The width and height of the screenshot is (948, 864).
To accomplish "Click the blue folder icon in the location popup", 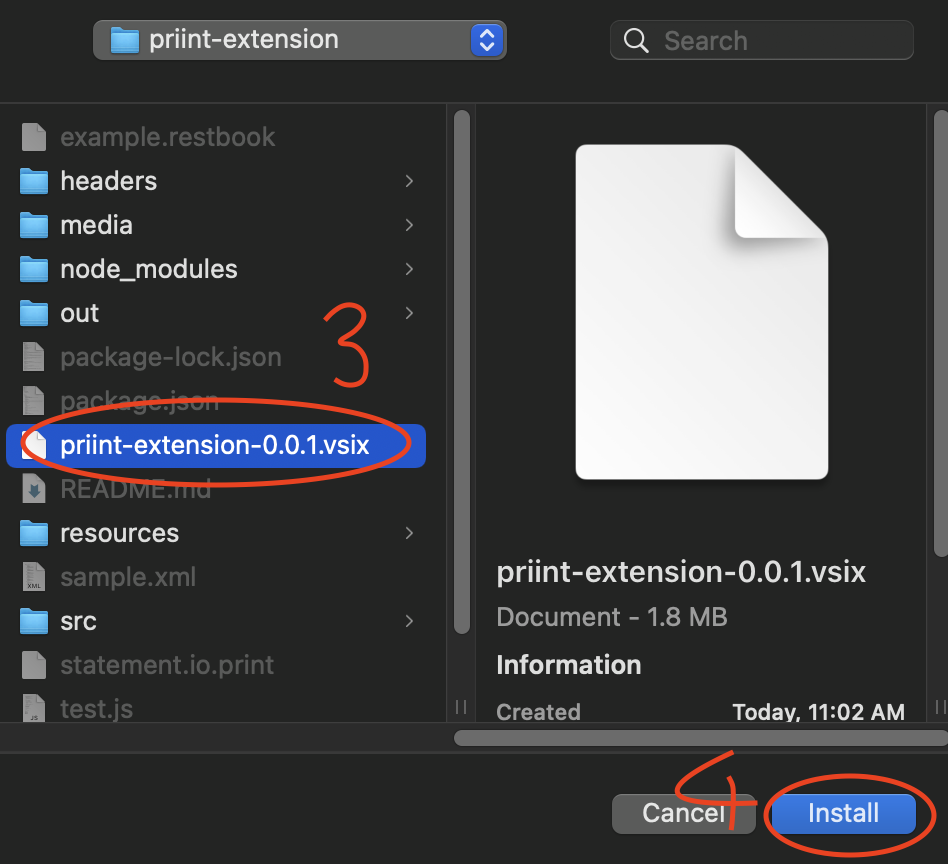I will click(x=125, y=40).
